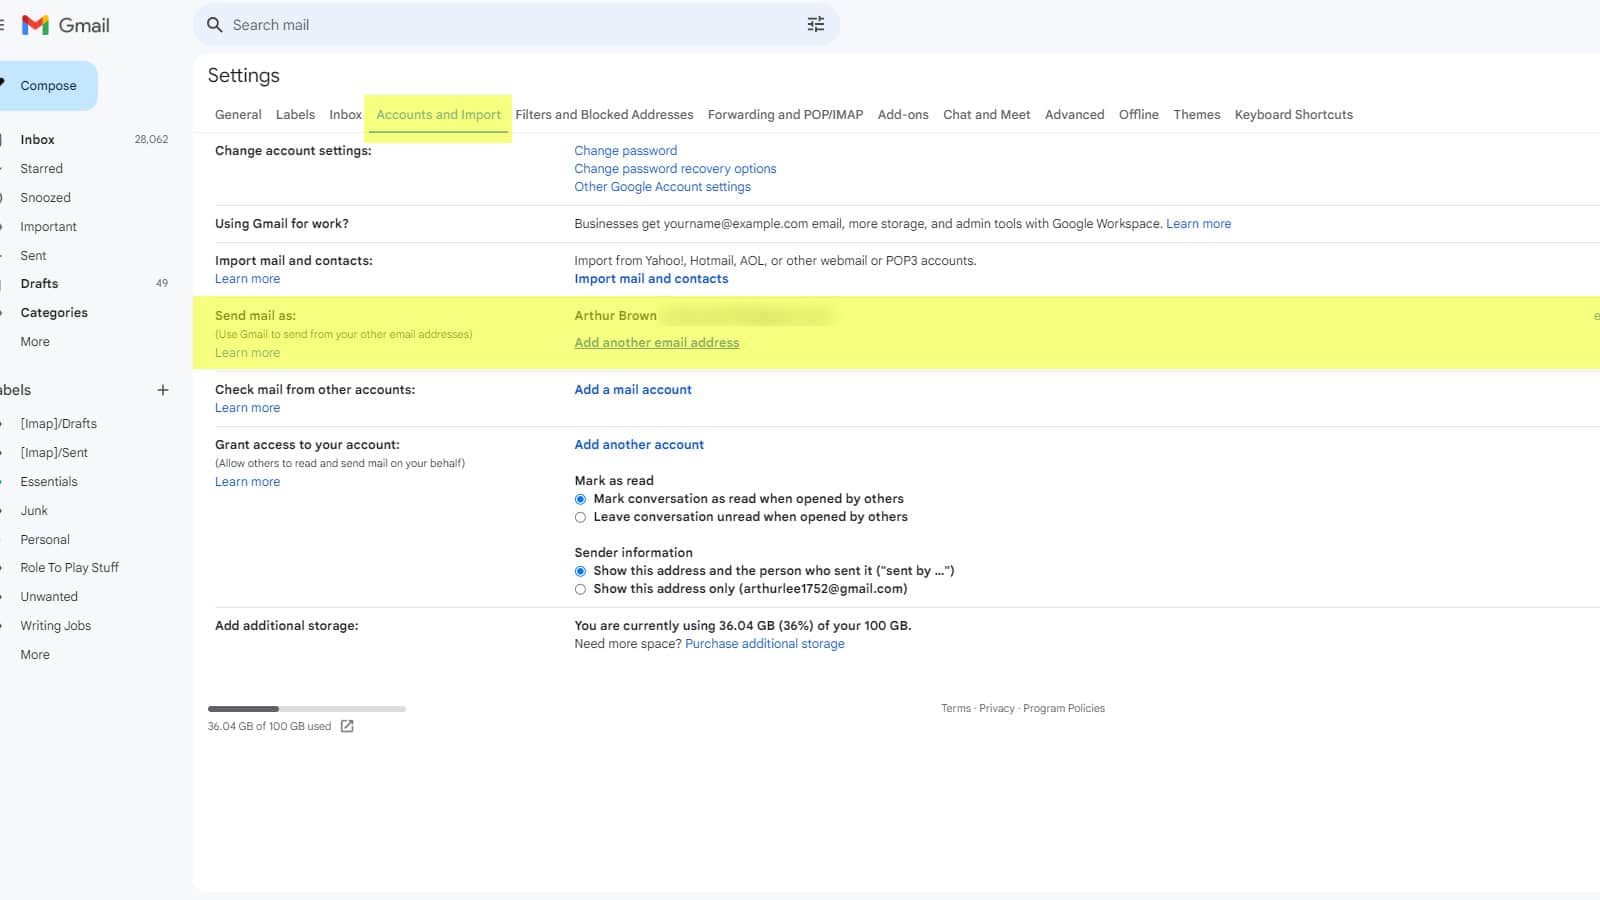Switch to Filters and Blocked Addresses tab

coord(604,115)
